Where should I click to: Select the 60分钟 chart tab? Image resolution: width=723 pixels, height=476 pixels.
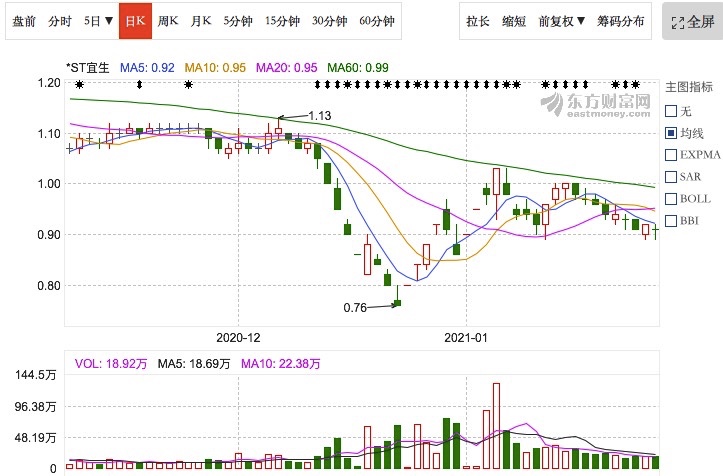tap(377, 21)
